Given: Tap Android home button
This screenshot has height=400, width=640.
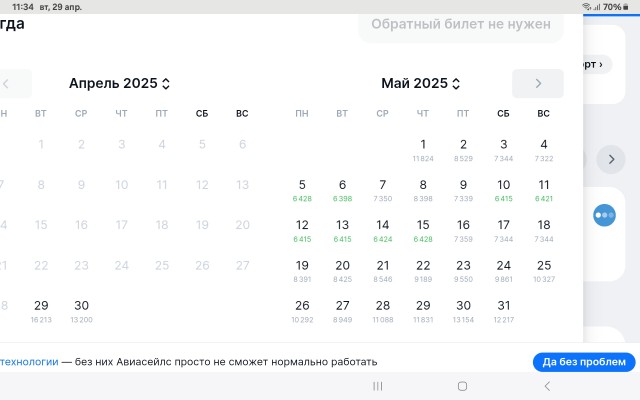Looking at the screenshot, I should coord(462,386).
